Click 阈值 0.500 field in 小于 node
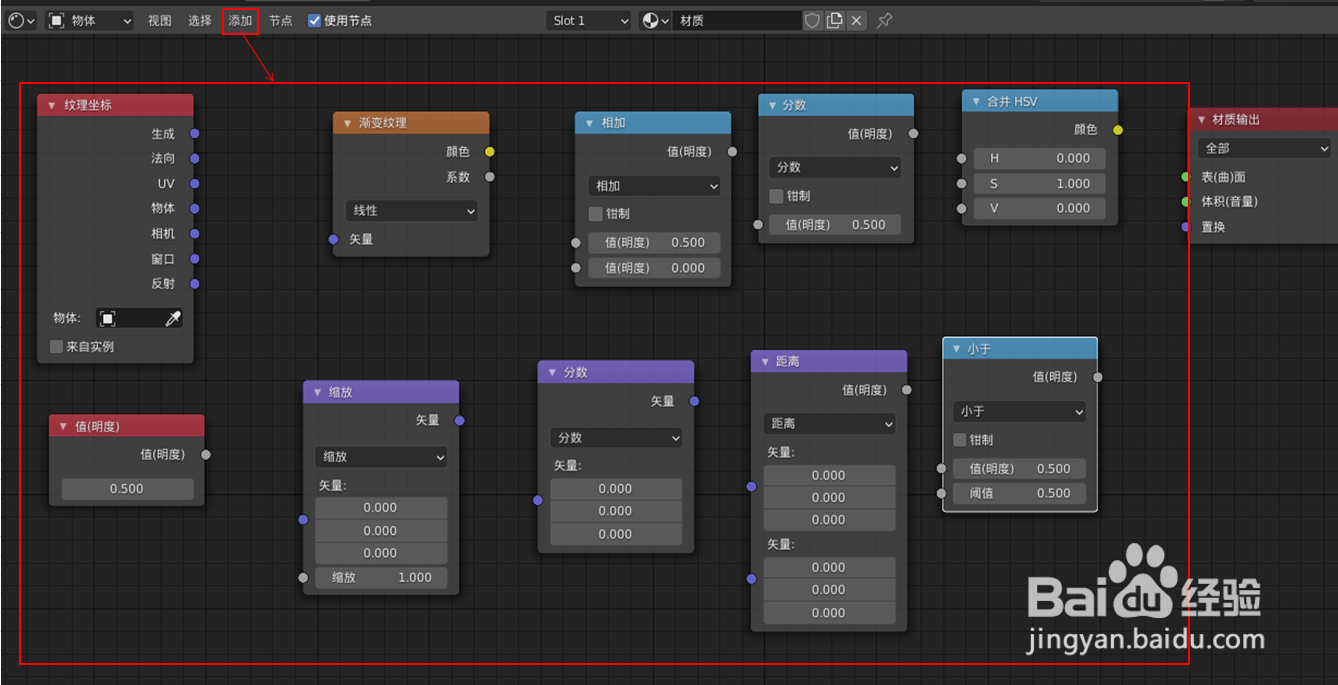 coord(1019,493)
